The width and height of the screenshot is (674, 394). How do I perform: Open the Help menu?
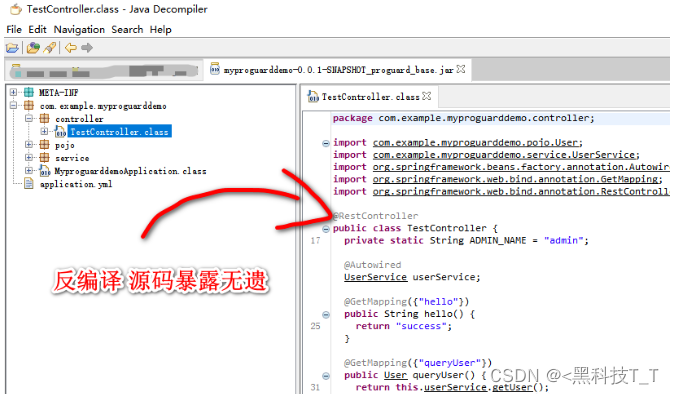(160, 30)
